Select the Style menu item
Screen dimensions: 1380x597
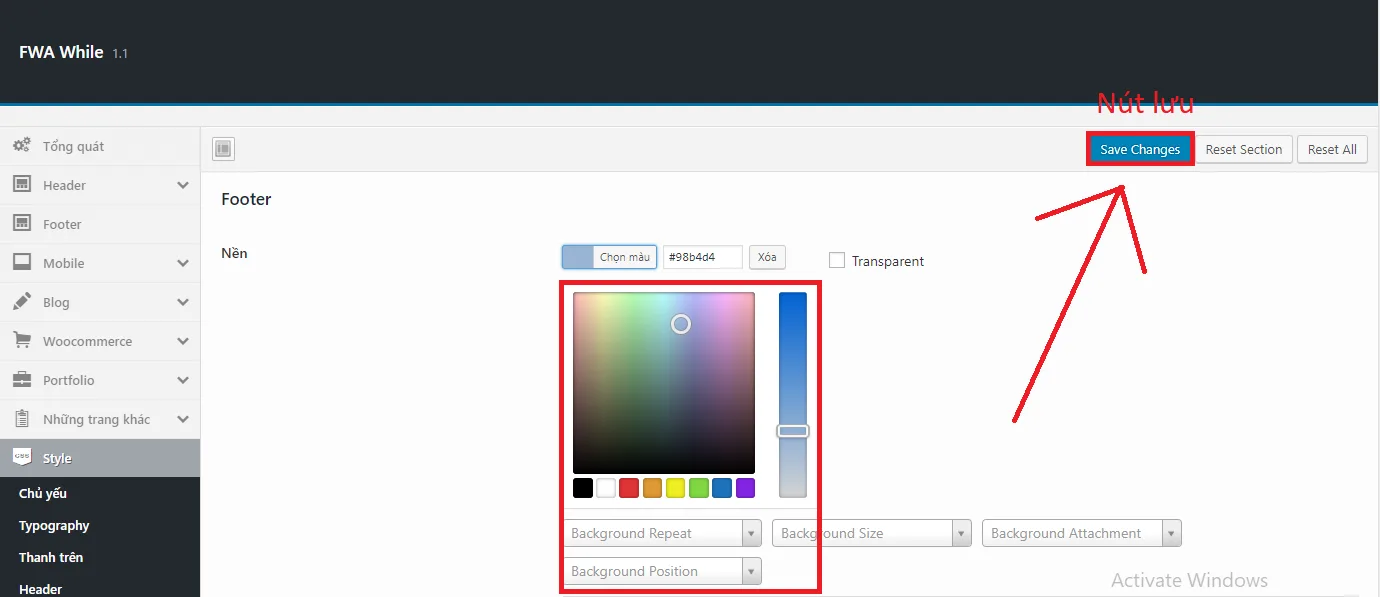pos(100,458)
